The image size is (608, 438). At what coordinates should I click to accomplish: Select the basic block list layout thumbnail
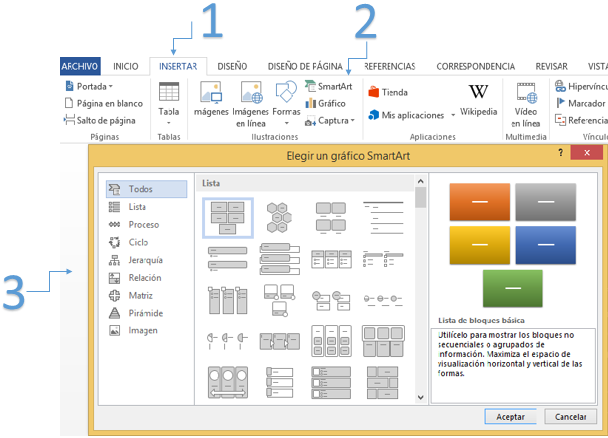tap(228, 215)
